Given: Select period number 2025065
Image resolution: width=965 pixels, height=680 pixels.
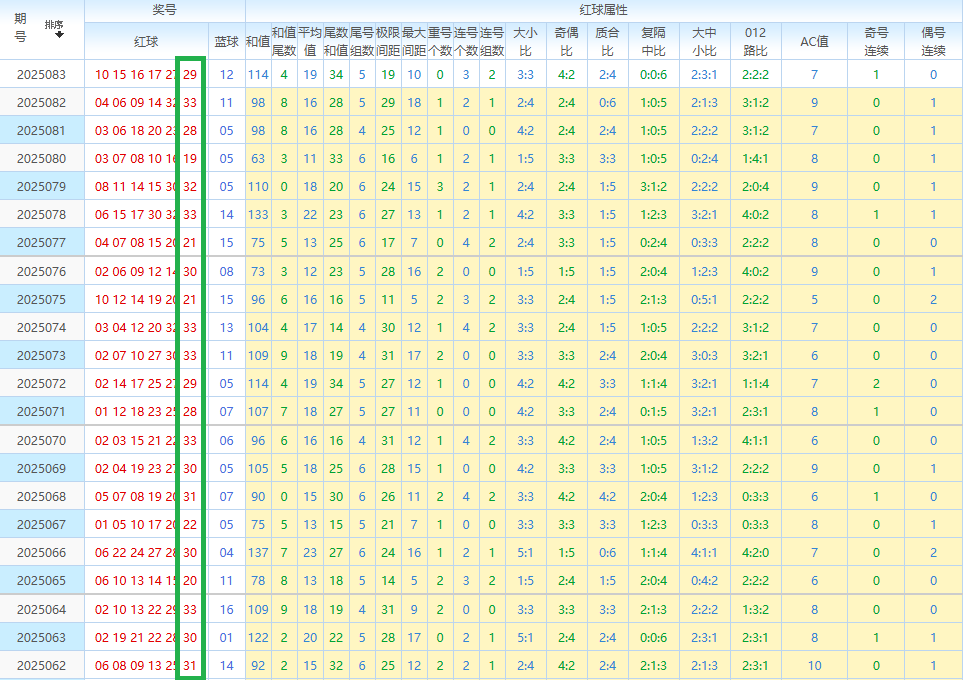Looking at the screenshot, I should [41, 580].
